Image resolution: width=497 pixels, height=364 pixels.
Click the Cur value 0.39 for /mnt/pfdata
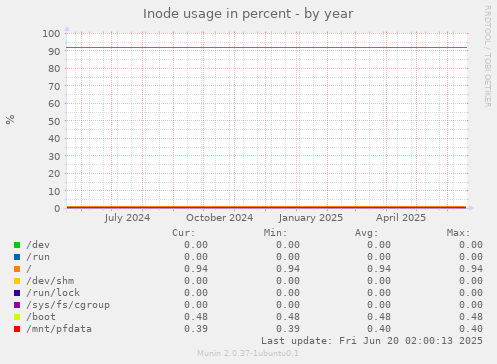click(x=196, y=329)
